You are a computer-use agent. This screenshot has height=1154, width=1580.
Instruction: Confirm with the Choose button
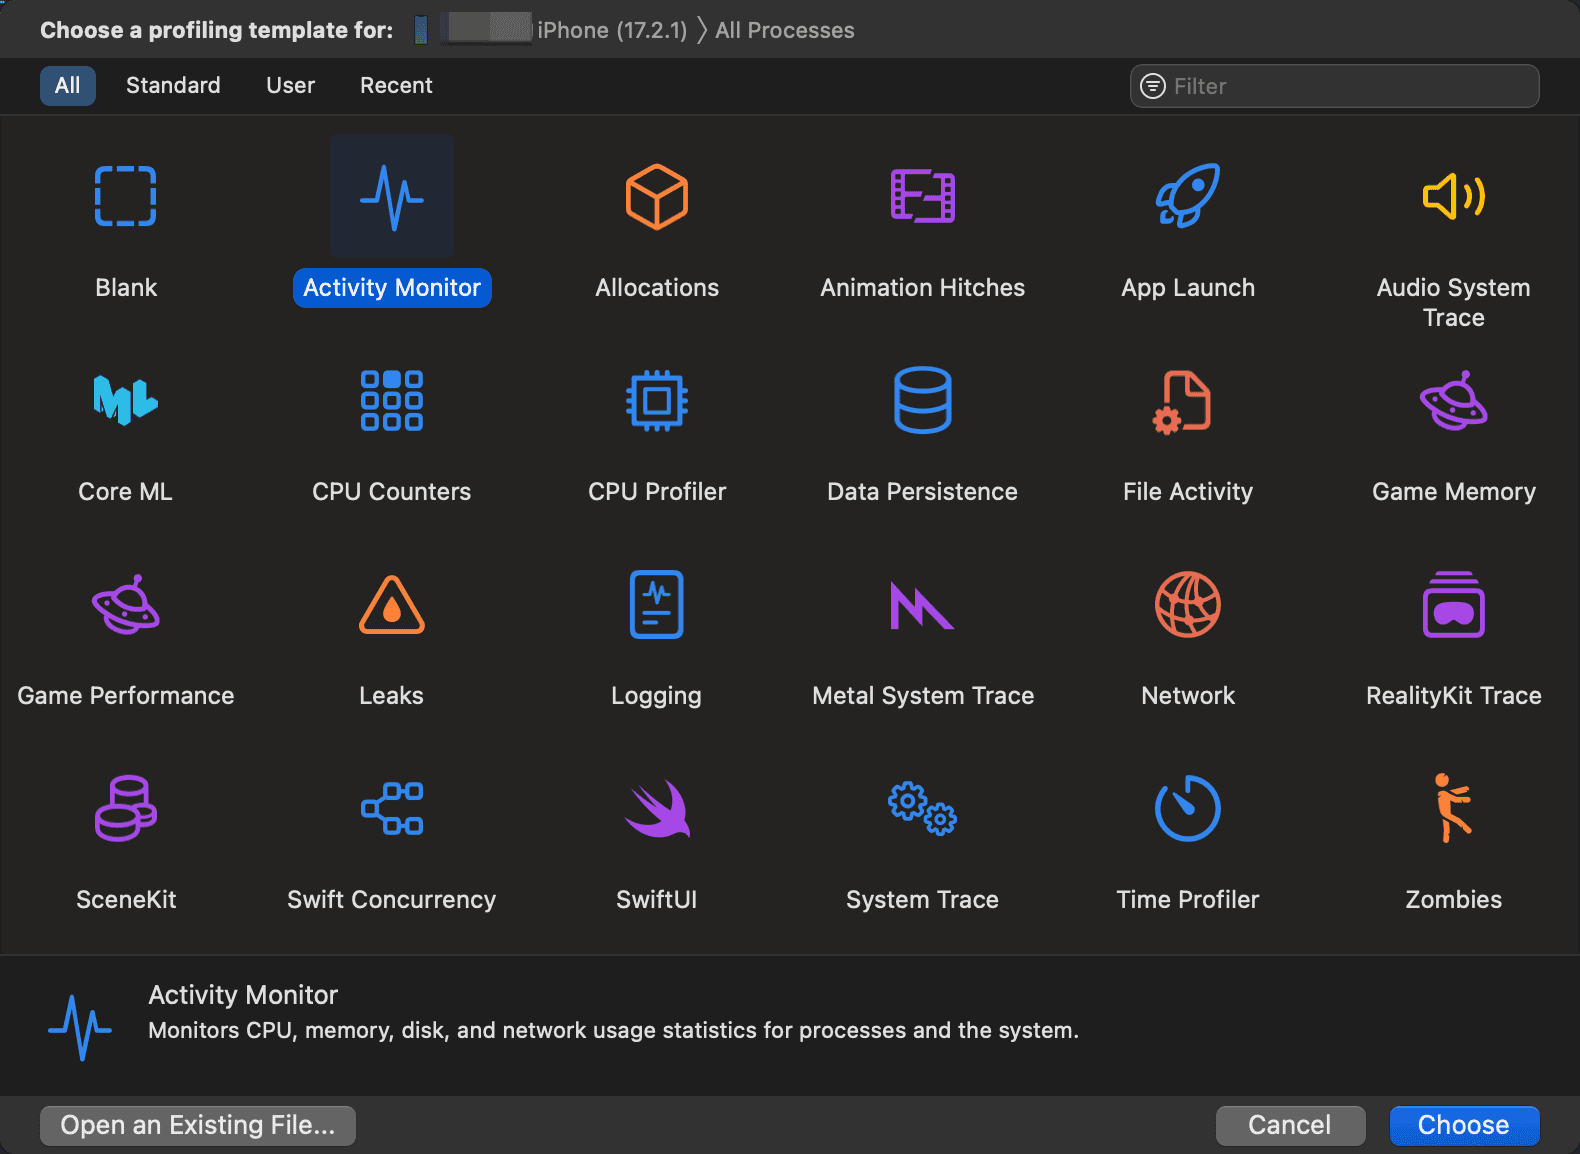tap(1464, 1125)
